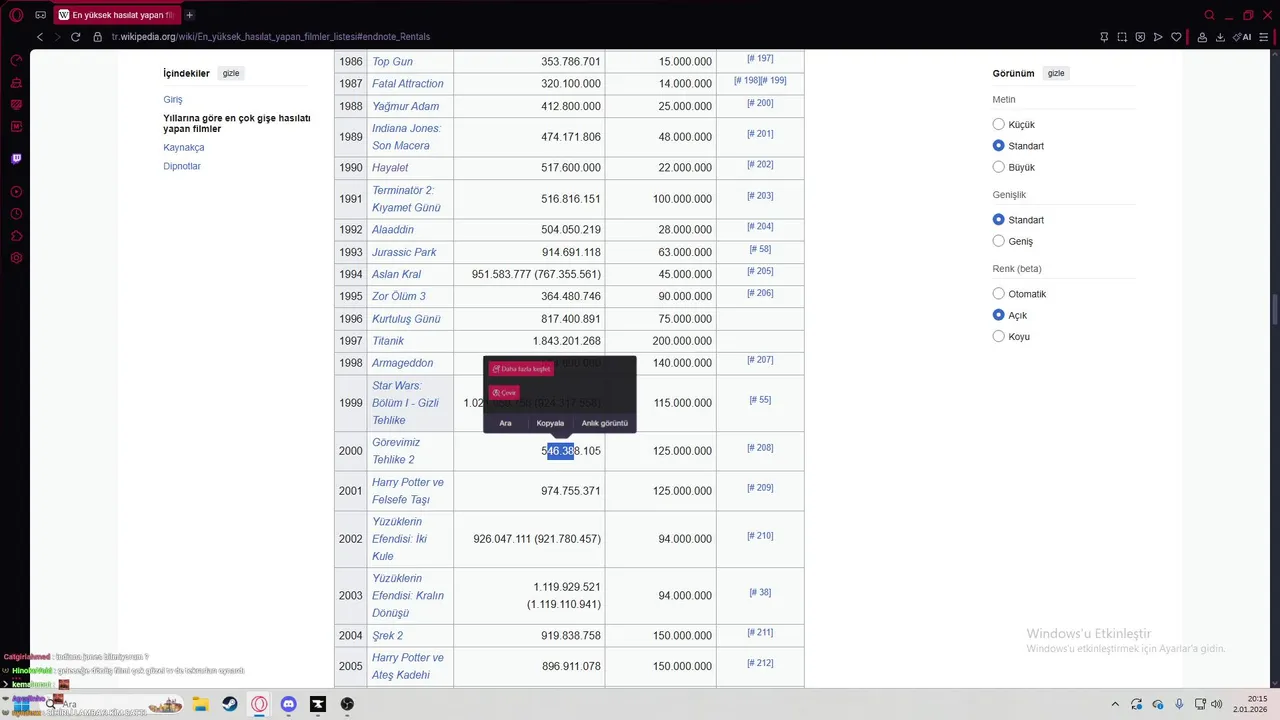This screenshot has width=1280, height=720.
Task: Open sidebar settings gear icon
Action: click(16, 258)
